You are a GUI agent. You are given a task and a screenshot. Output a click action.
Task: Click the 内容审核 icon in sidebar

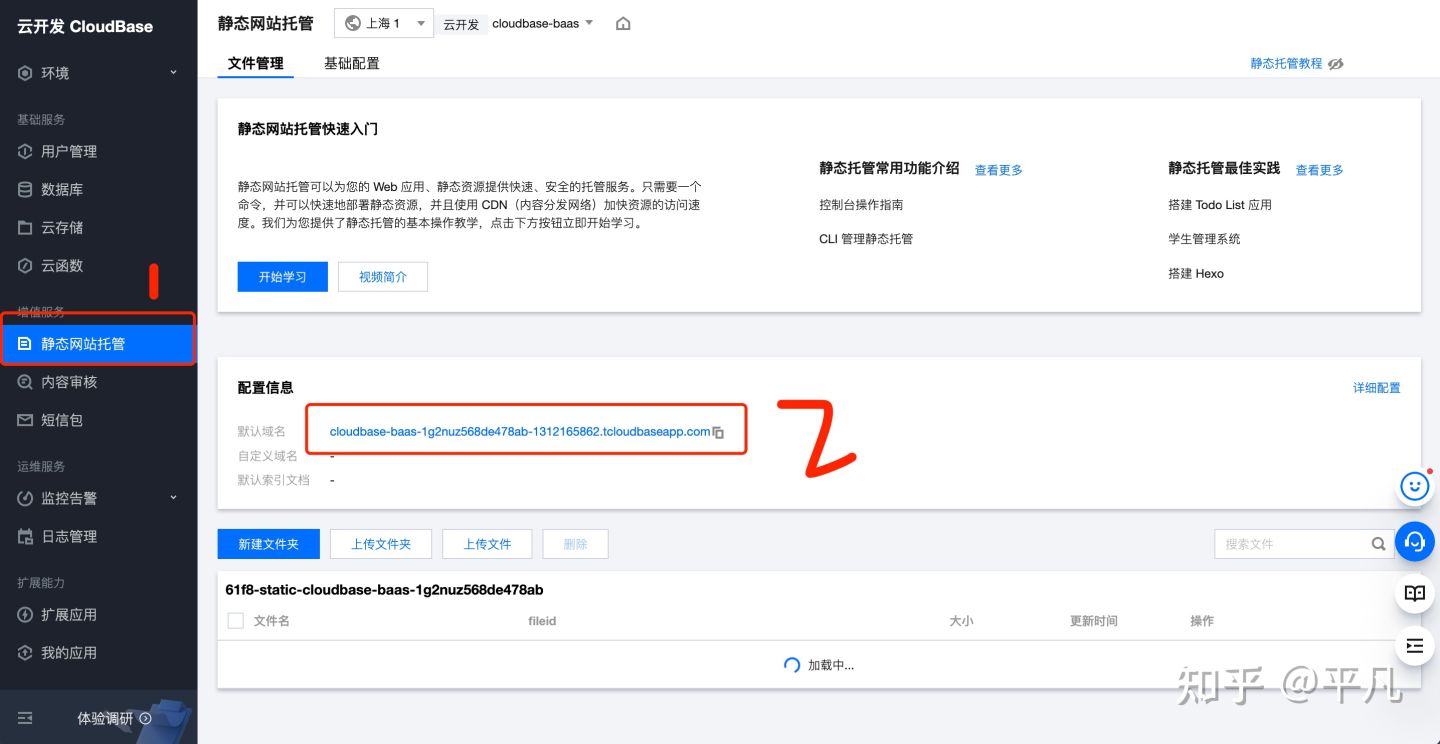click(x=25, y=381)
